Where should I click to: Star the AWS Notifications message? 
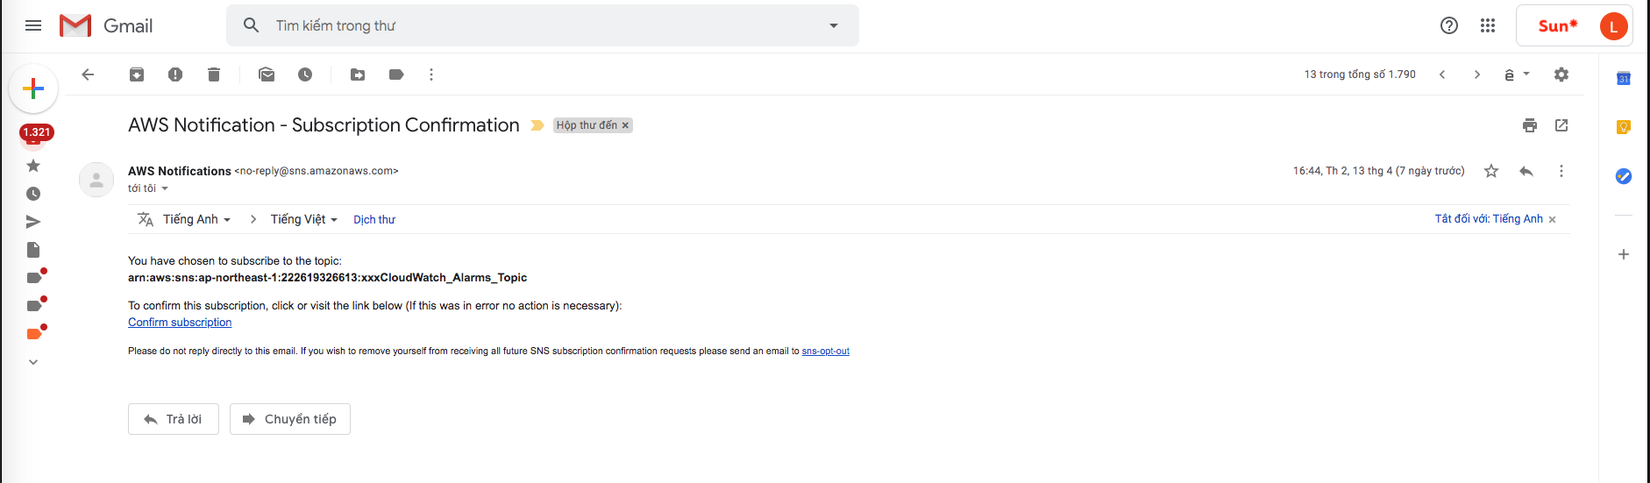coord(1491,171)
